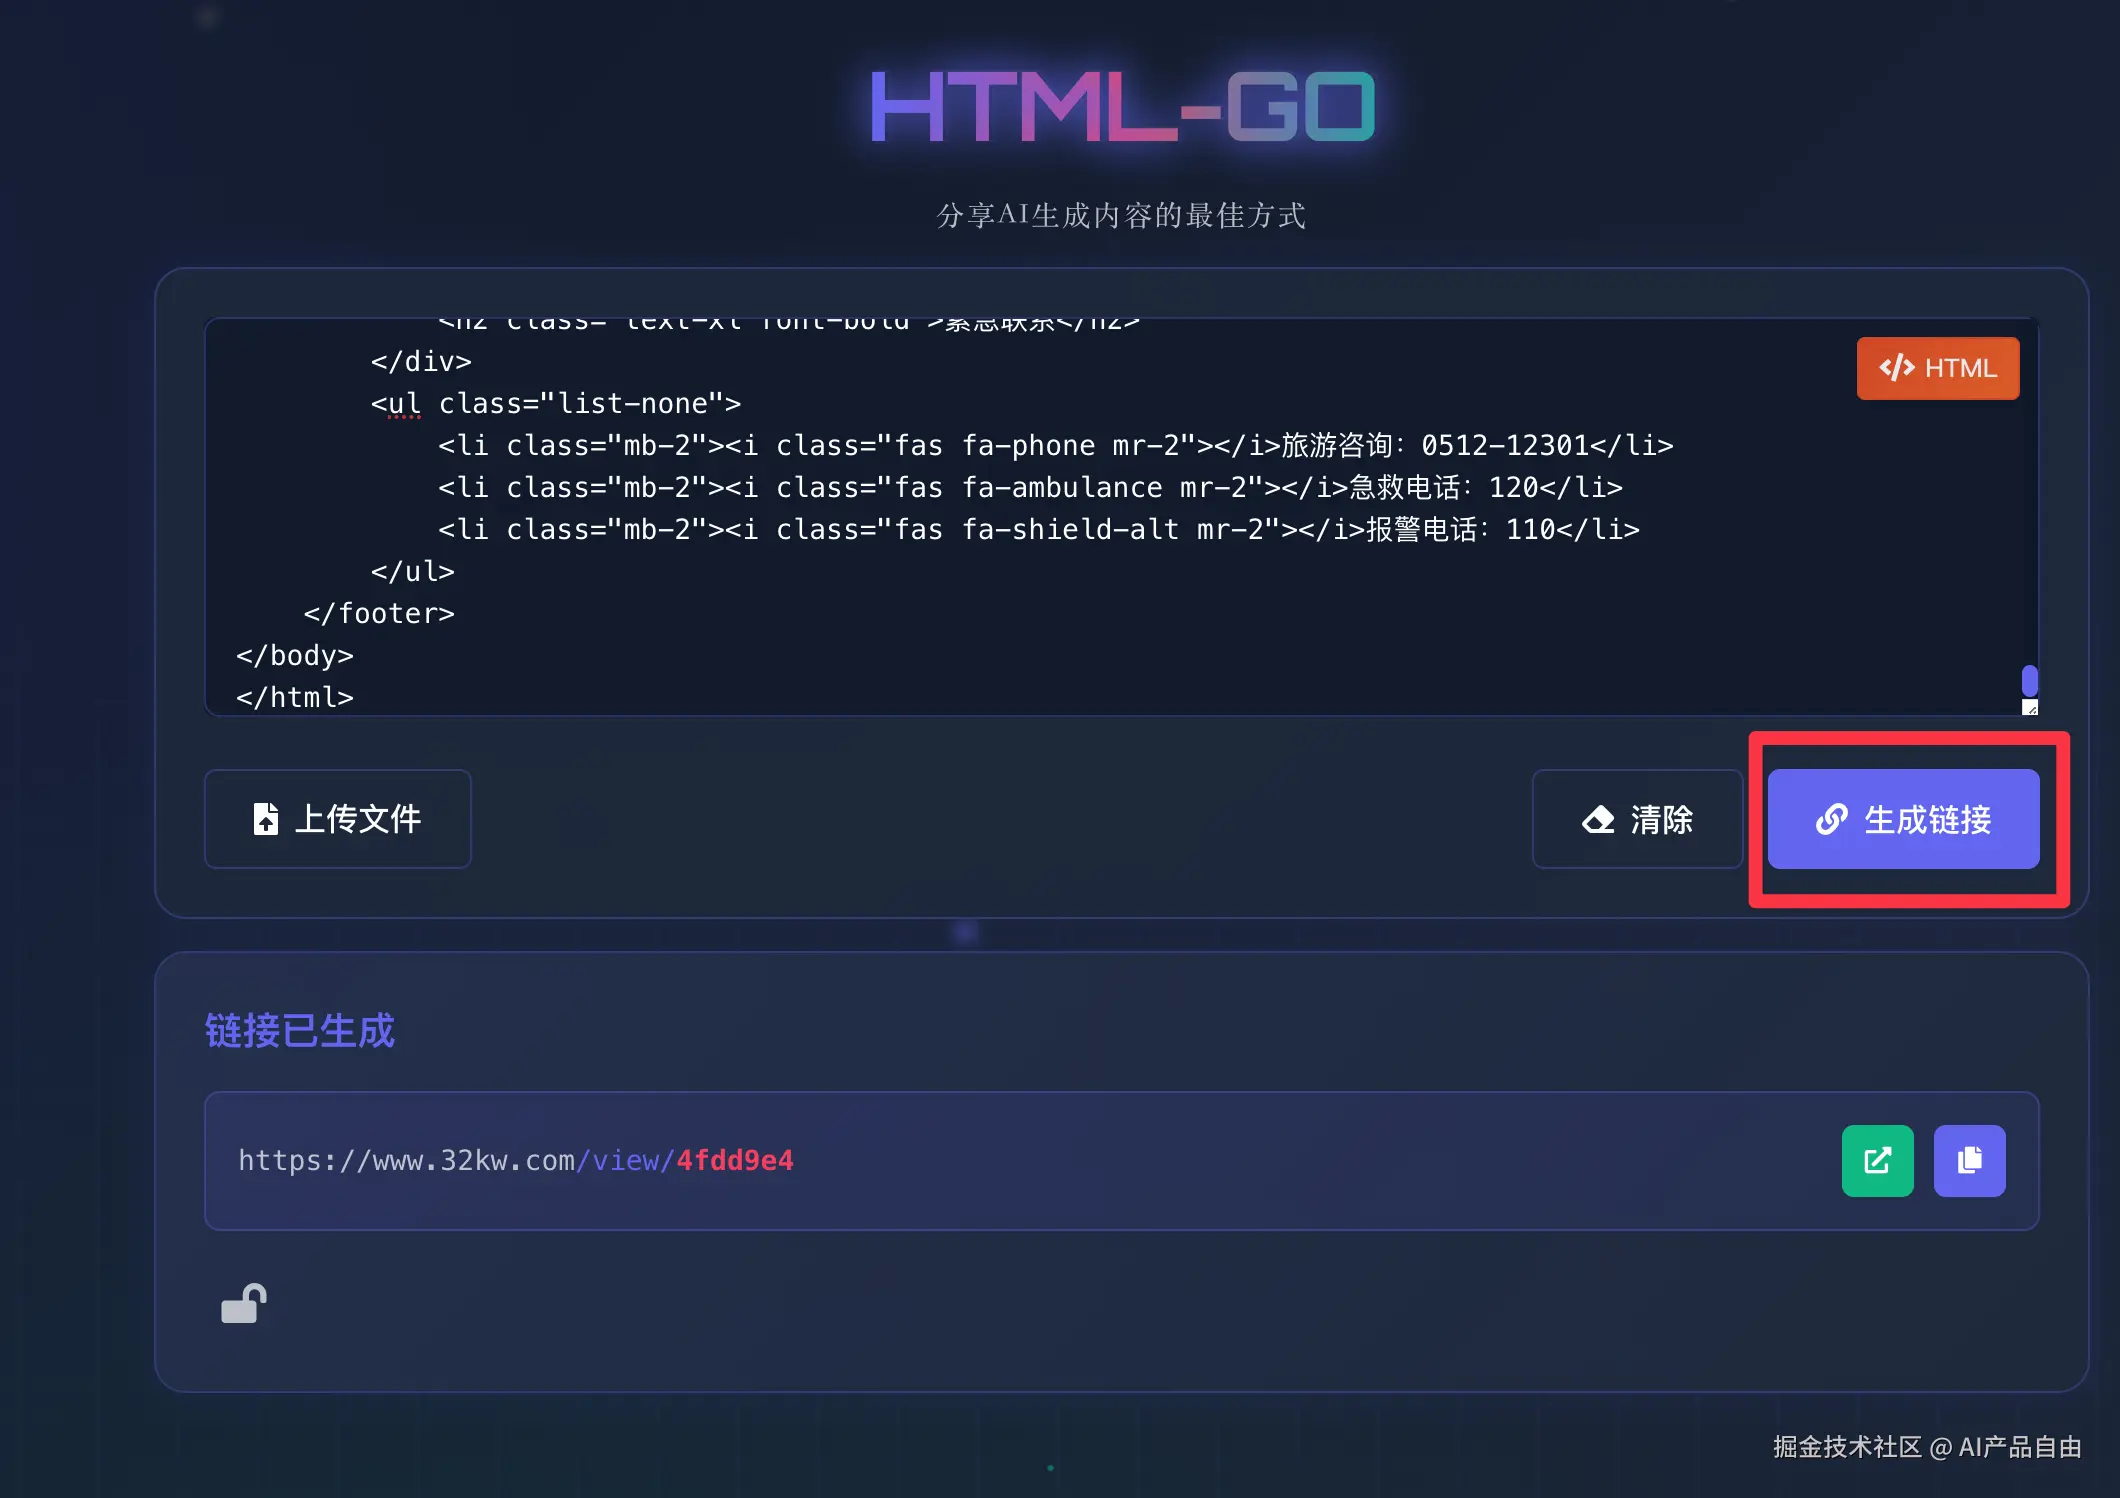
Task: Click inside the HTML code text area
Action: pos(1100,600)
